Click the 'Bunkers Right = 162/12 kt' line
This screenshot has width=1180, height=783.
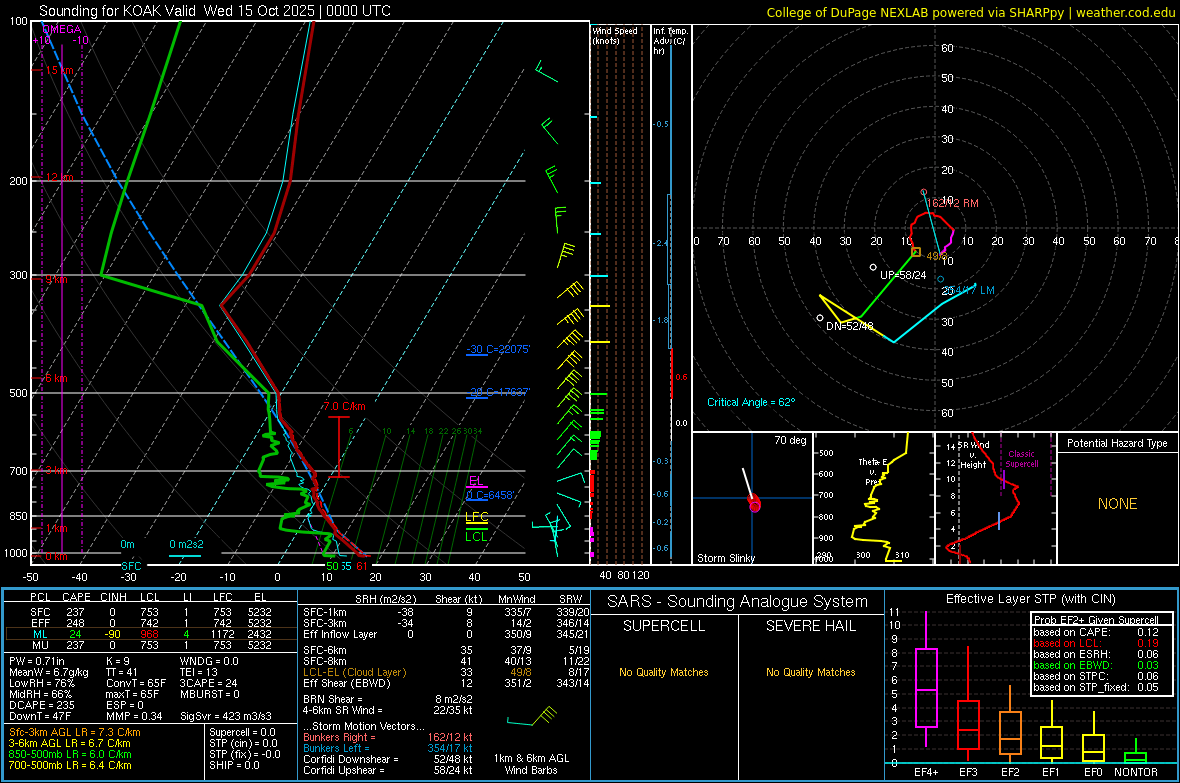(x=388, y=737)
